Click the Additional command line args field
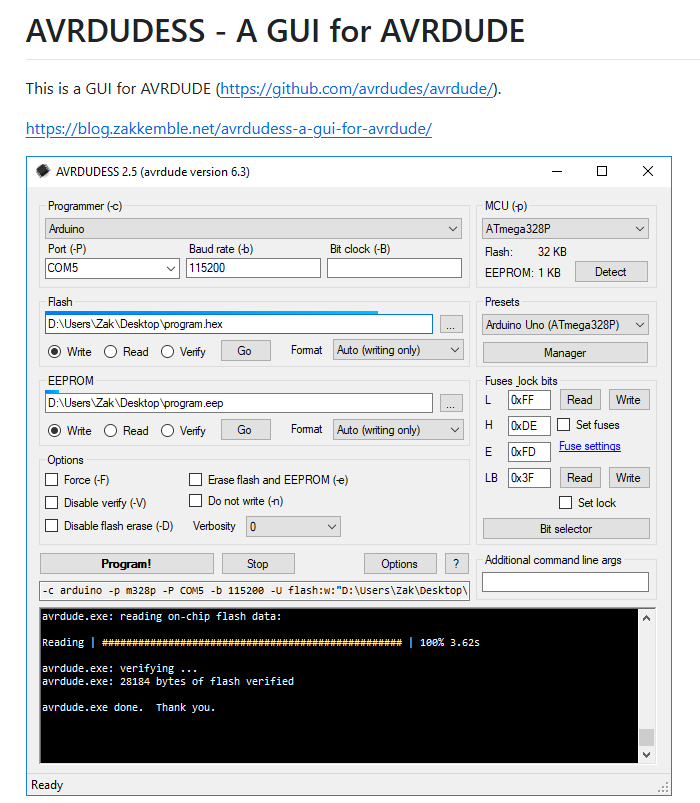The width and height of the screenshot is (700, 803). tap(565, 582)
